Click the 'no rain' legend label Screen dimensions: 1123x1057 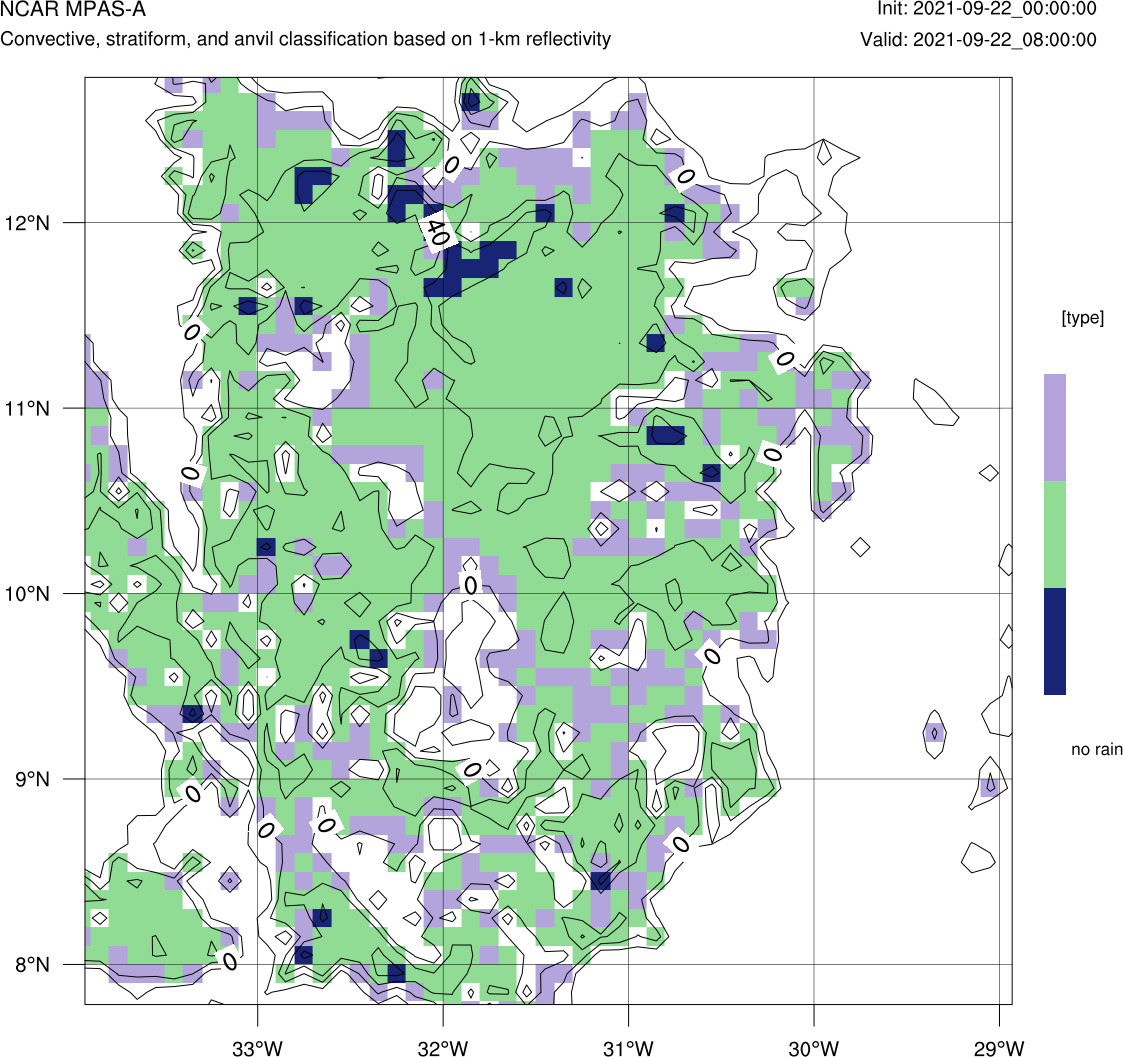point(1097,749)
